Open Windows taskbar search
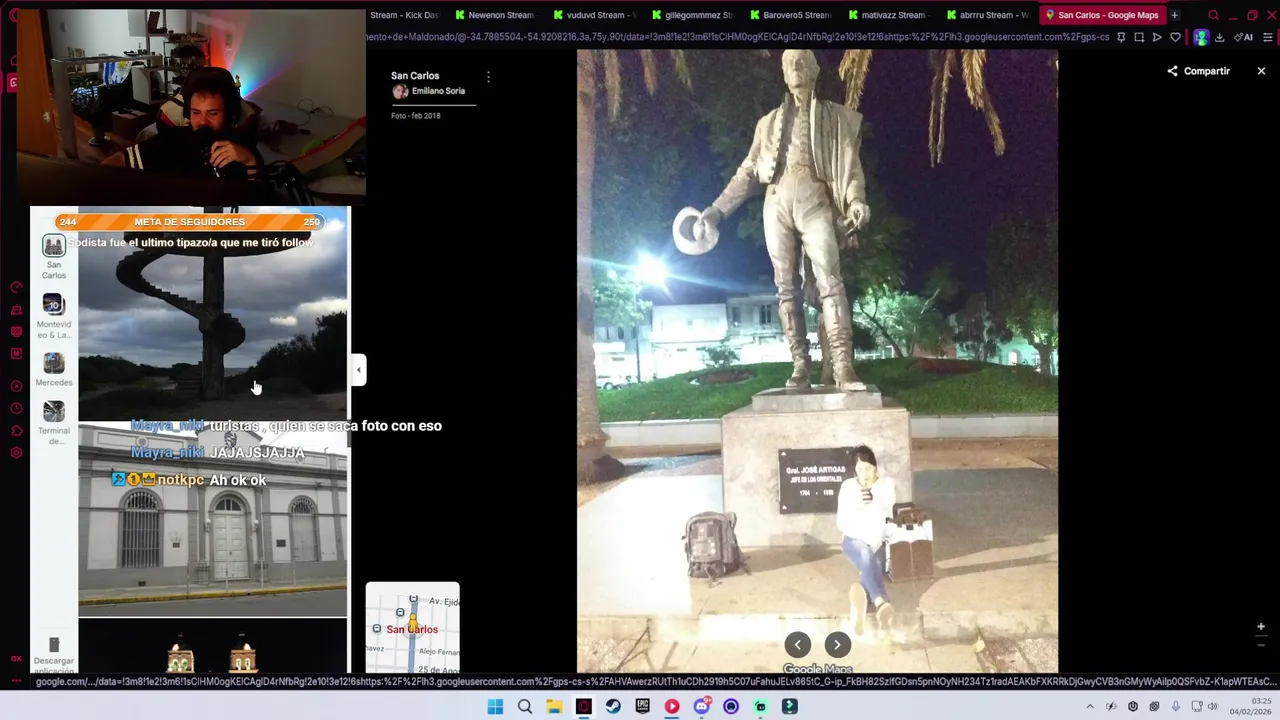Viewport: 1280px width, 720px height. click(525, 707)
